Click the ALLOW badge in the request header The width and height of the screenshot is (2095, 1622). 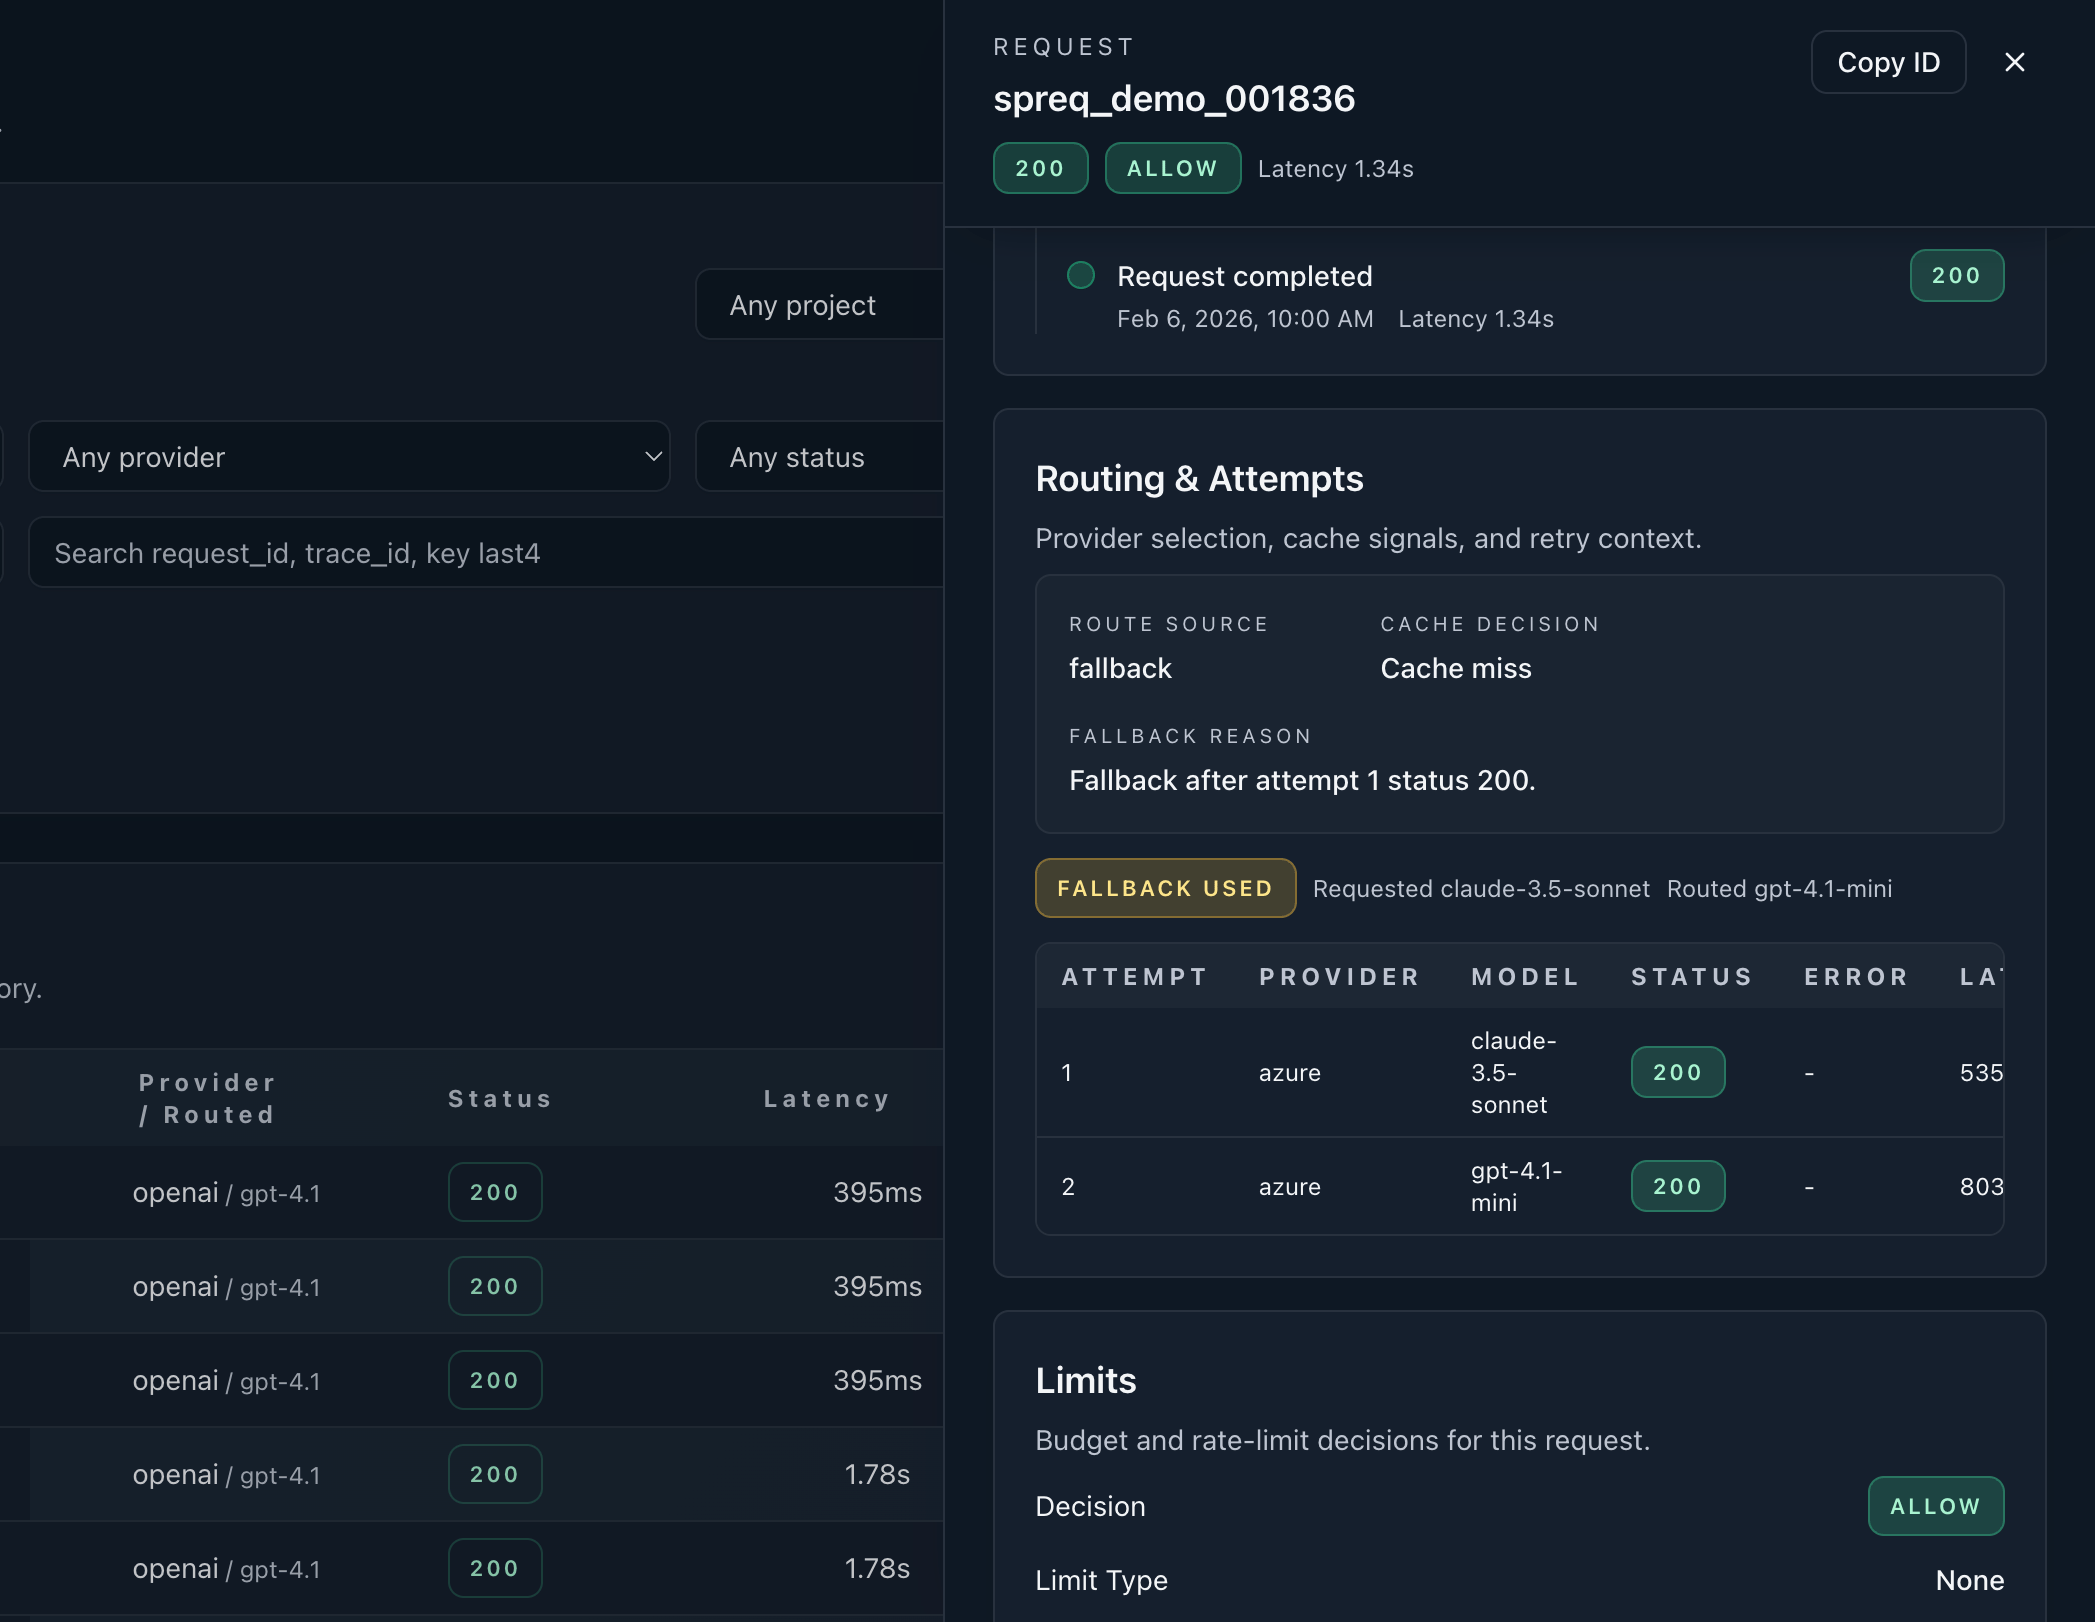tap(1172, 168)
